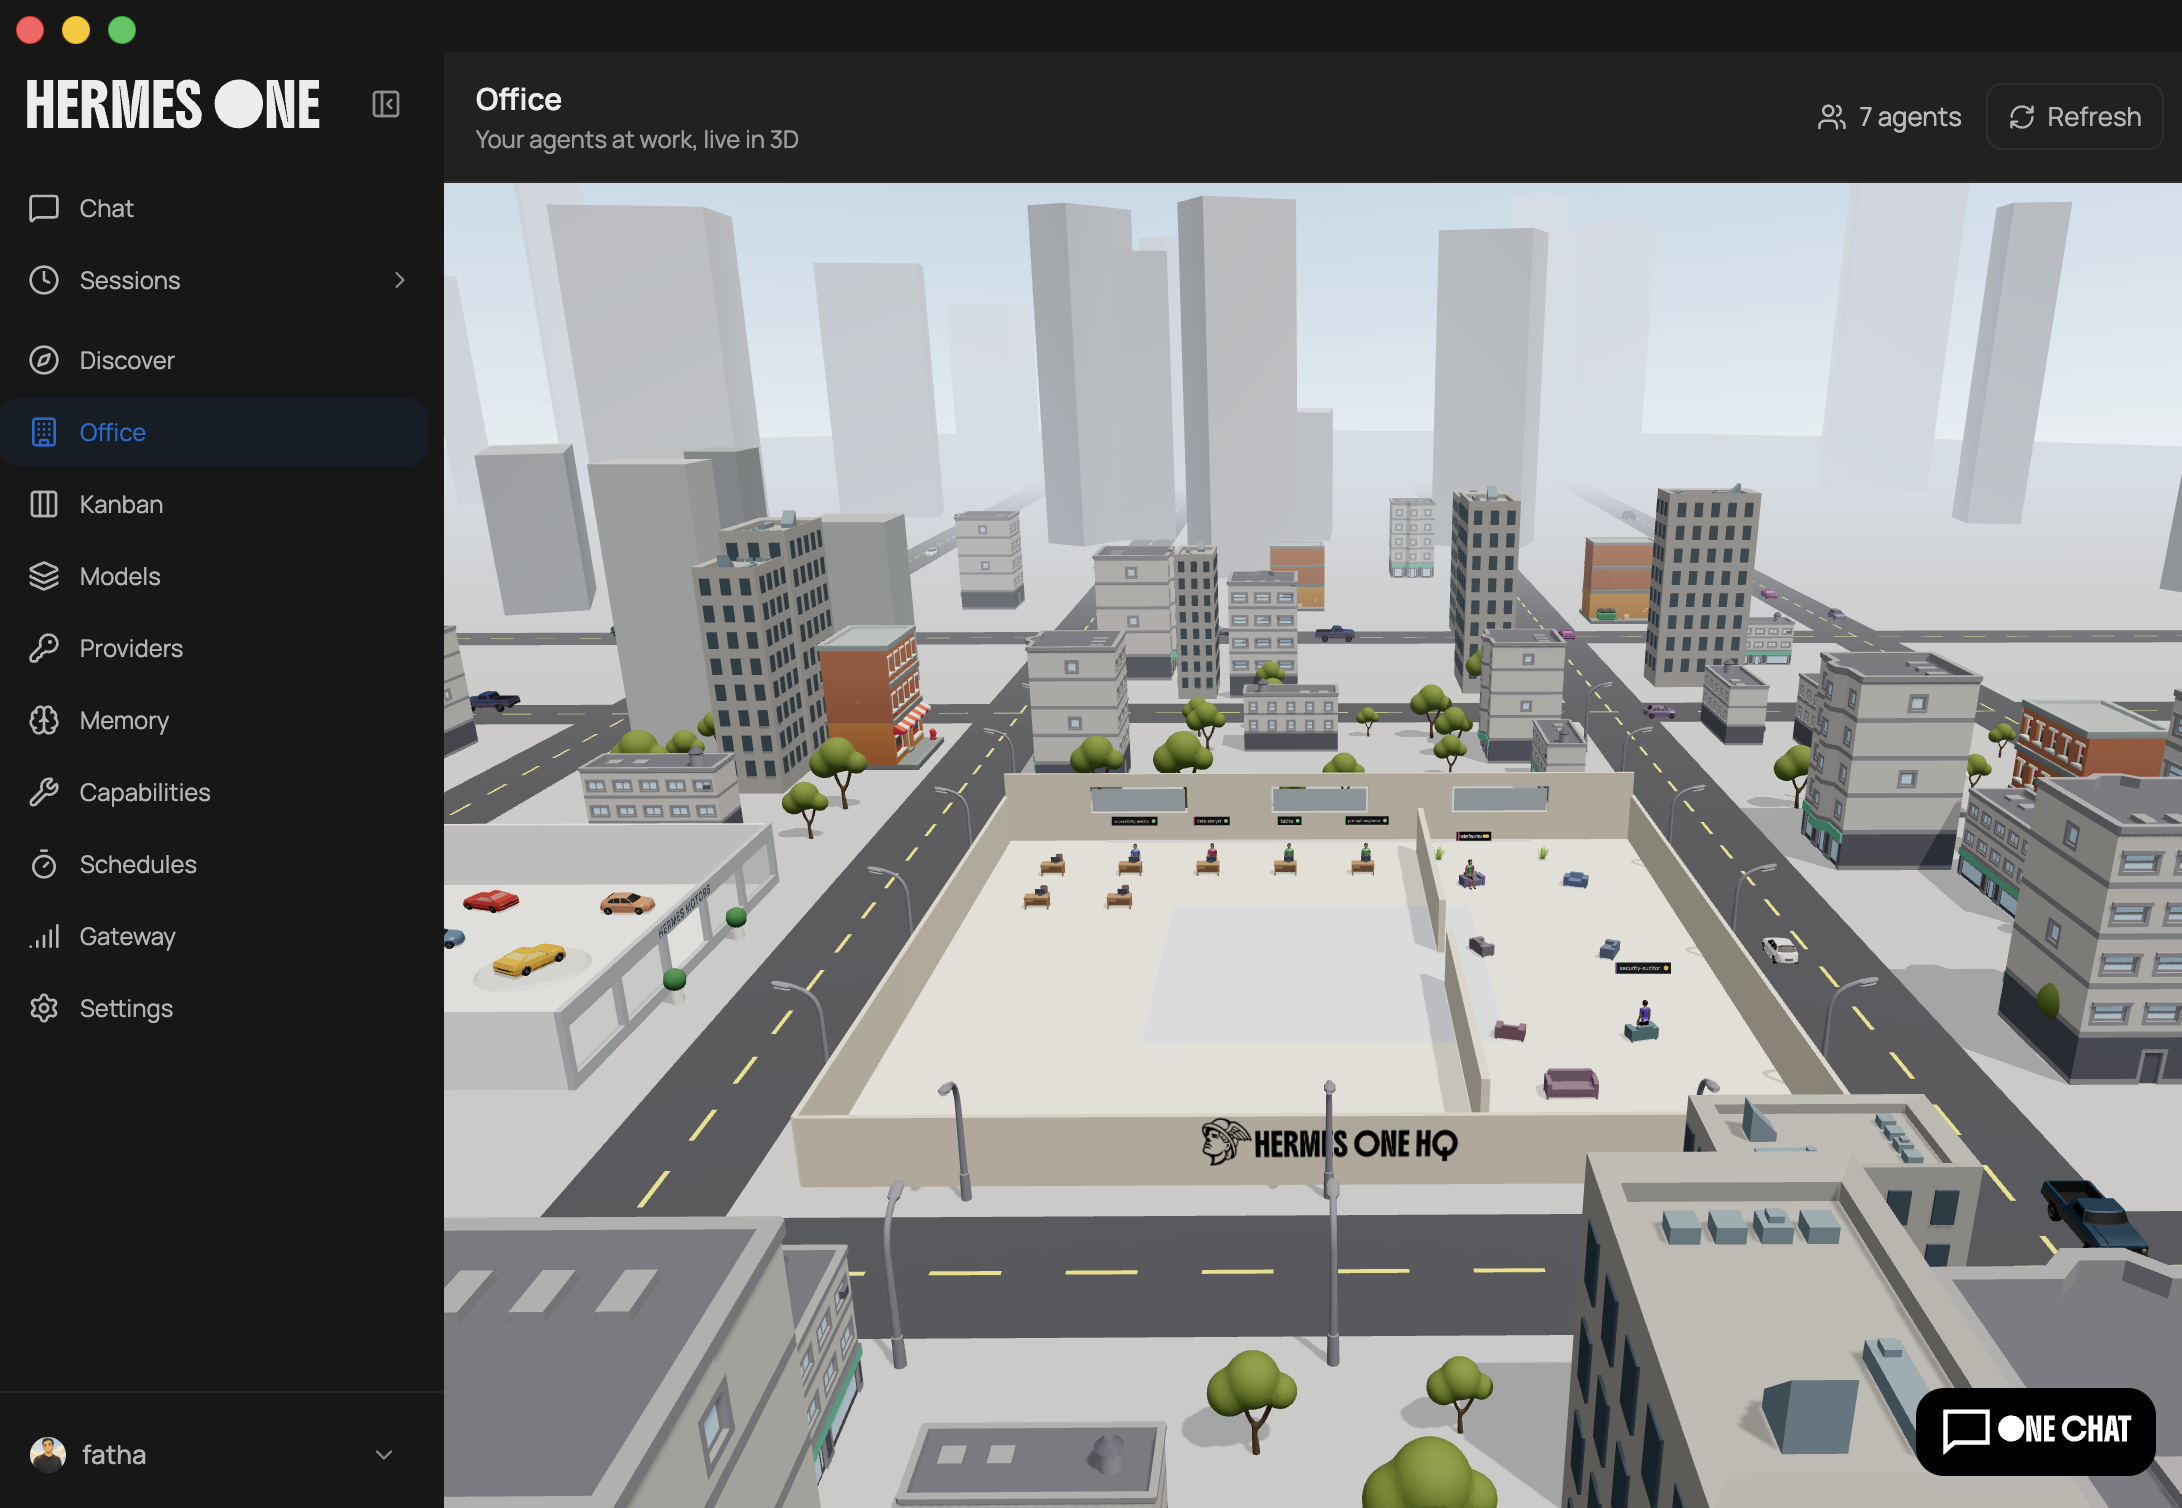The width and height of the screenshot is (2182, 1508).
Task: Click the Providers key icon
Action: click(44, 648)
